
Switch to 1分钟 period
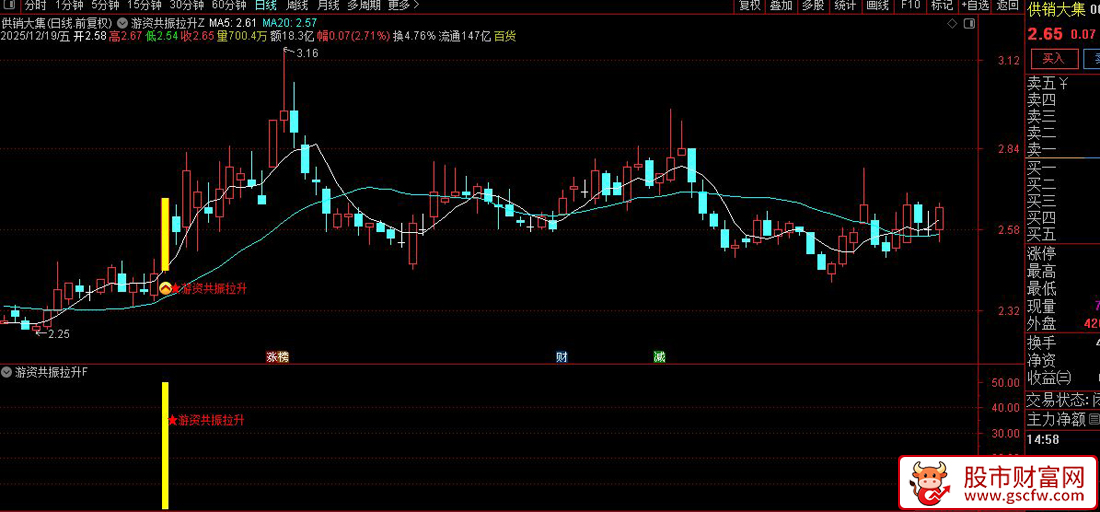coord(69,5)
